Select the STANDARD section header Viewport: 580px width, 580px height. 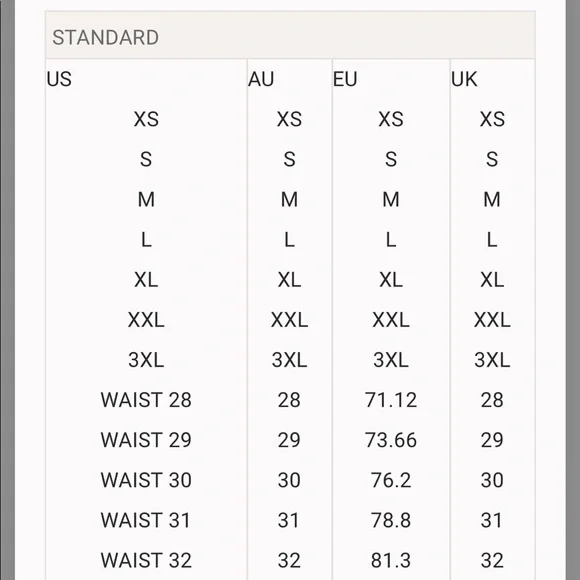[105, 37]
